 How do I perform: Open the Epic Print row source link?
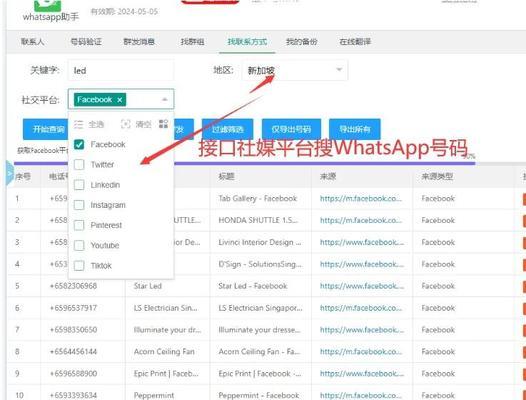point(362,373)
